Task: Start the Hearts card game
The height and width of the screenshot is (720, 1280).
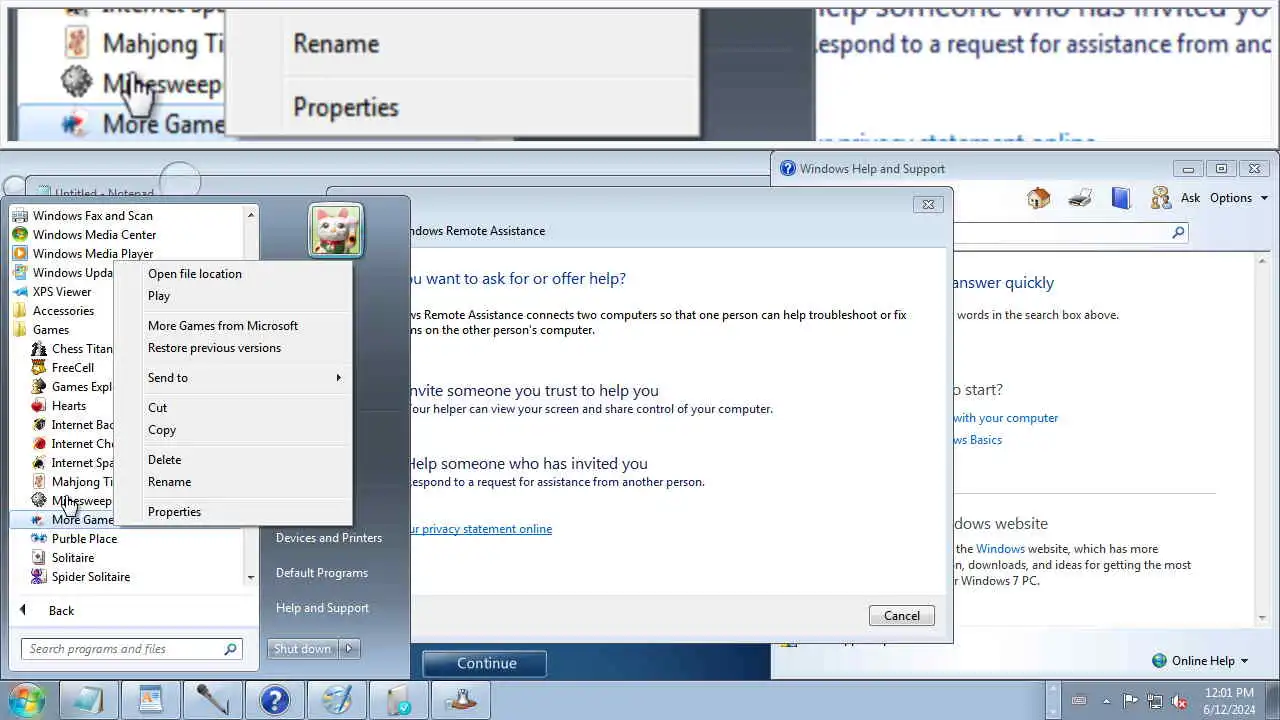Action: click(68, 405)
